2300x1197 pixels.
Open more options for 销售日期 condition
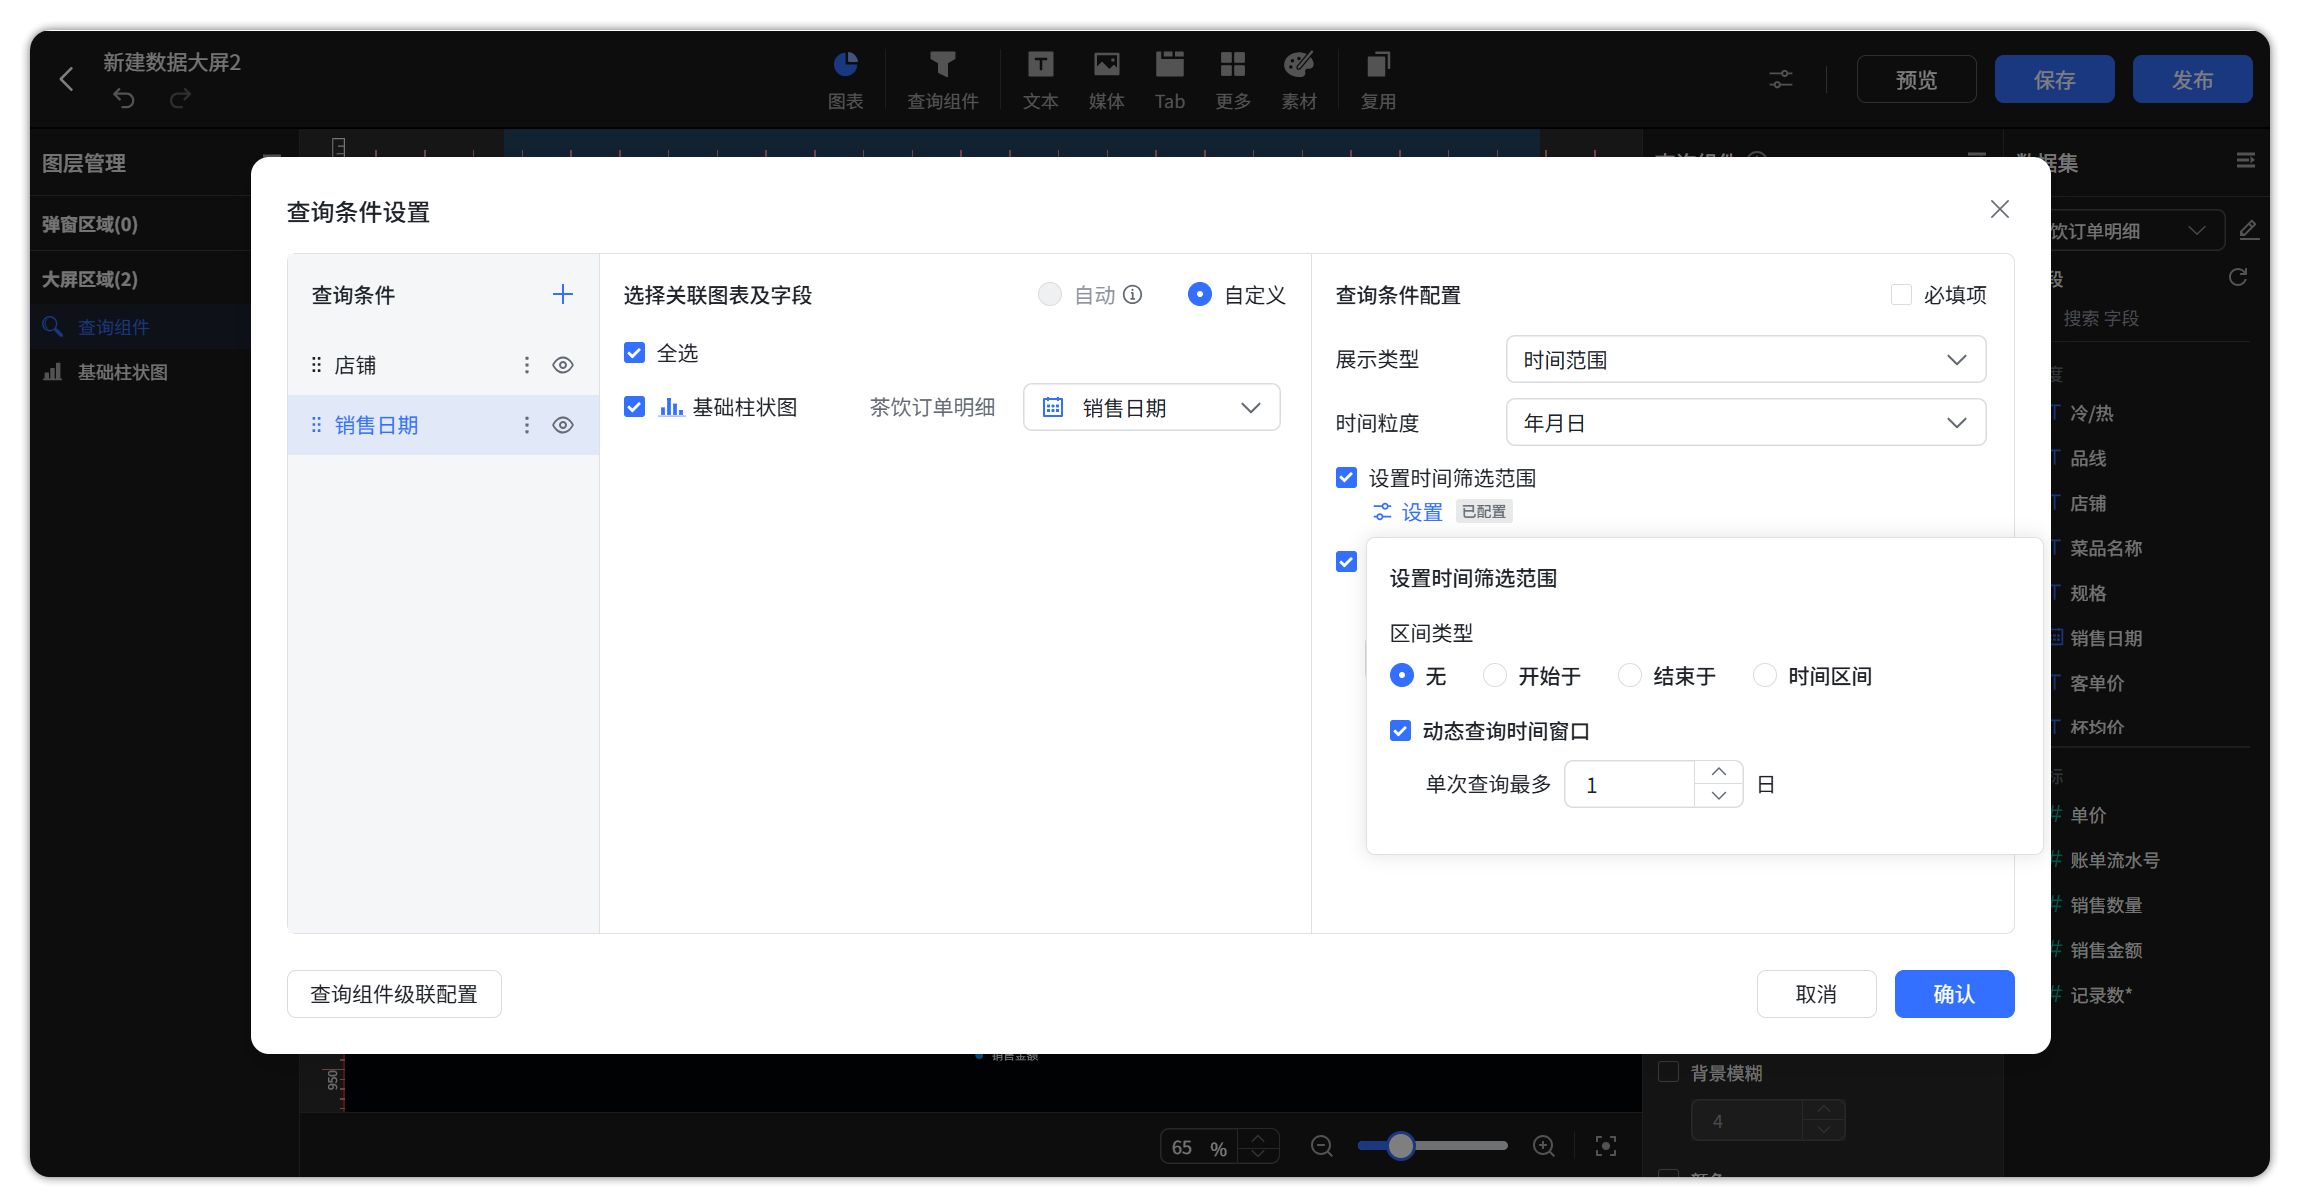pos(527,425)
